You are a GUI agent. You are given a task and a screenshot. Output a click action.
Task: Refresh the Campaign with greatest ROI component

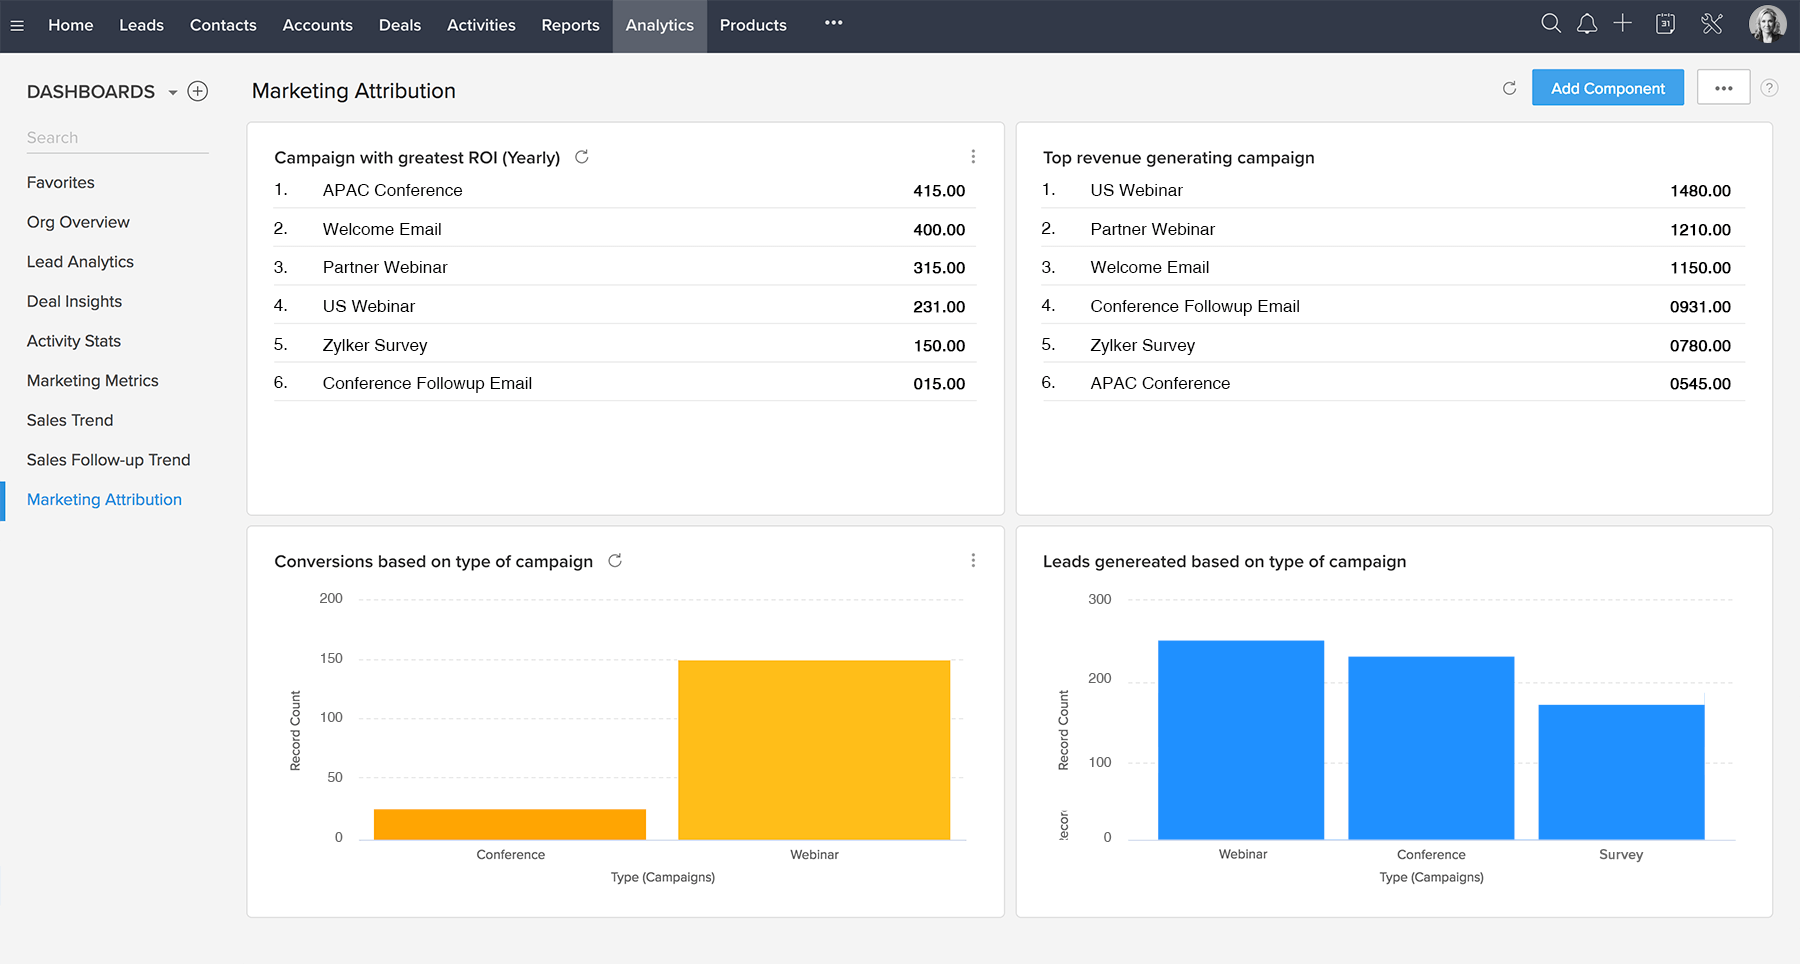[x=582, y=157]
